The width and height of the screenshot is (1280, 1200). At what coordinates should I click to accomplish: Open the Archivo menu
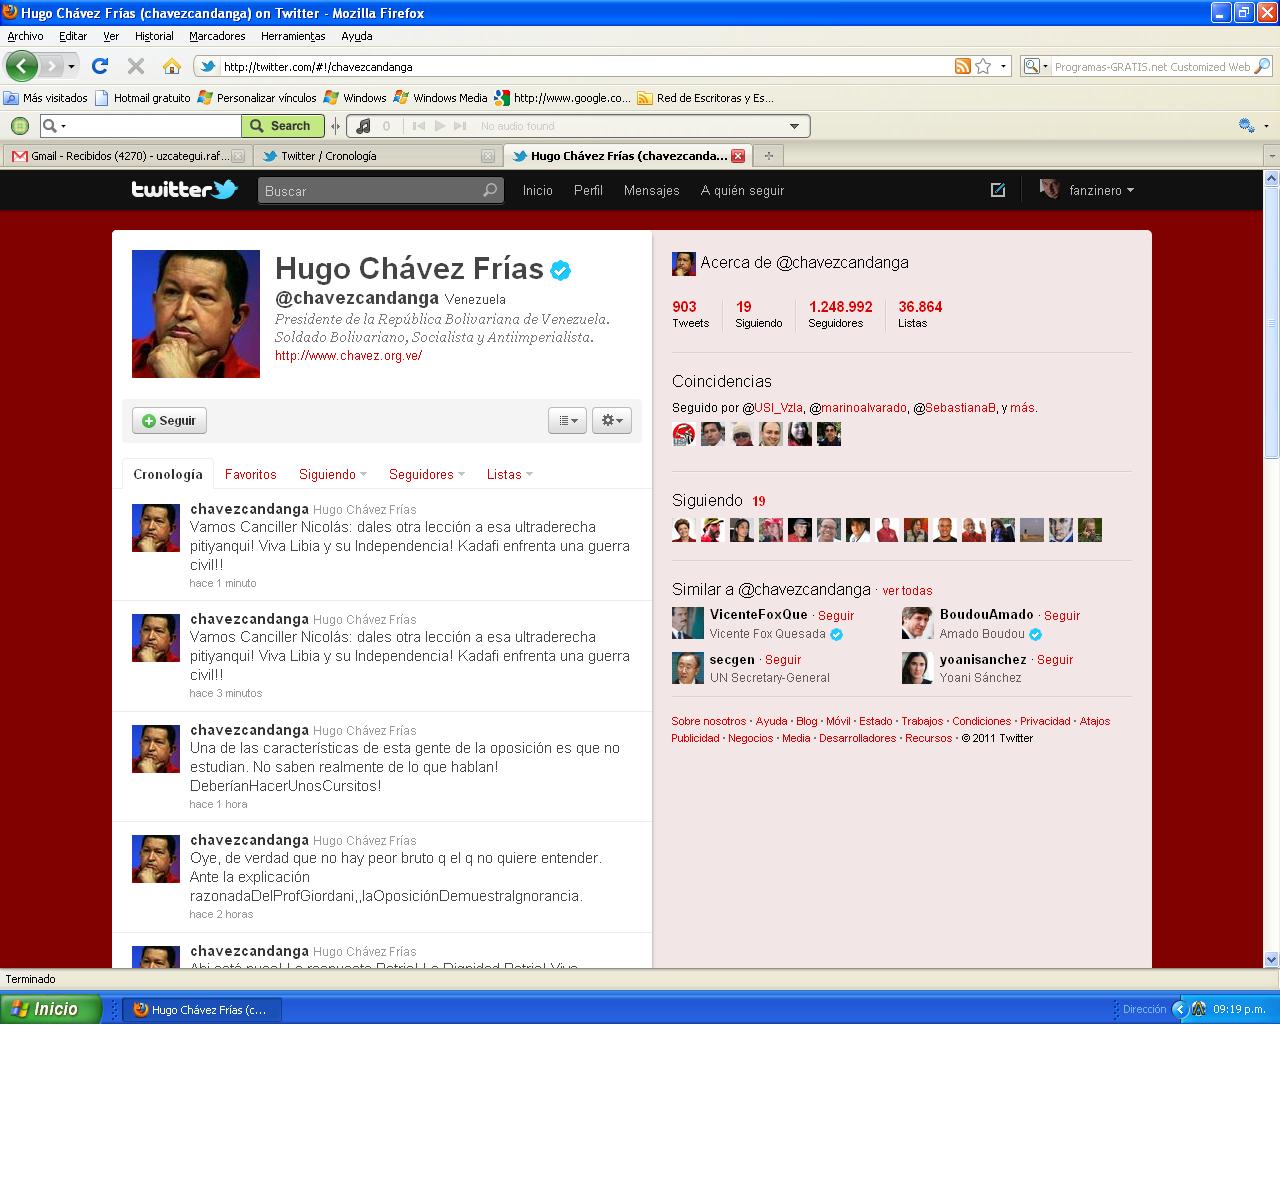(x=25, y=36)
